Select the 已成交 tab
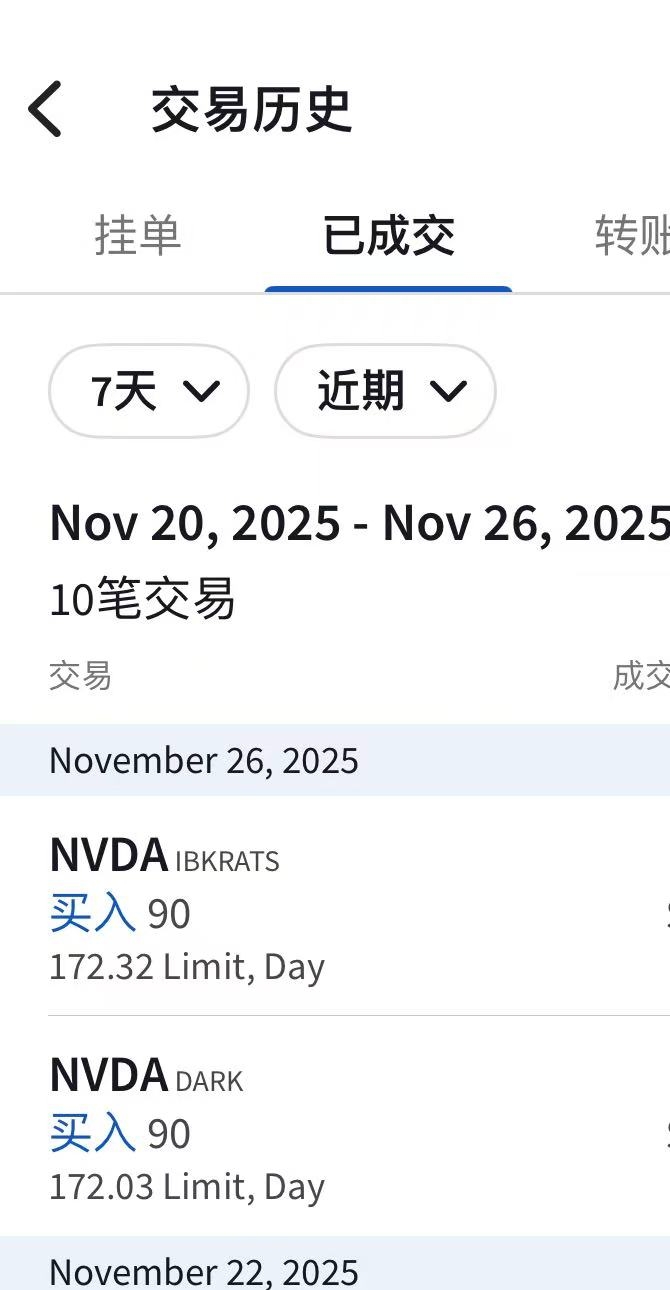Viewport: 670px width, 1290px height. (388, 236)
